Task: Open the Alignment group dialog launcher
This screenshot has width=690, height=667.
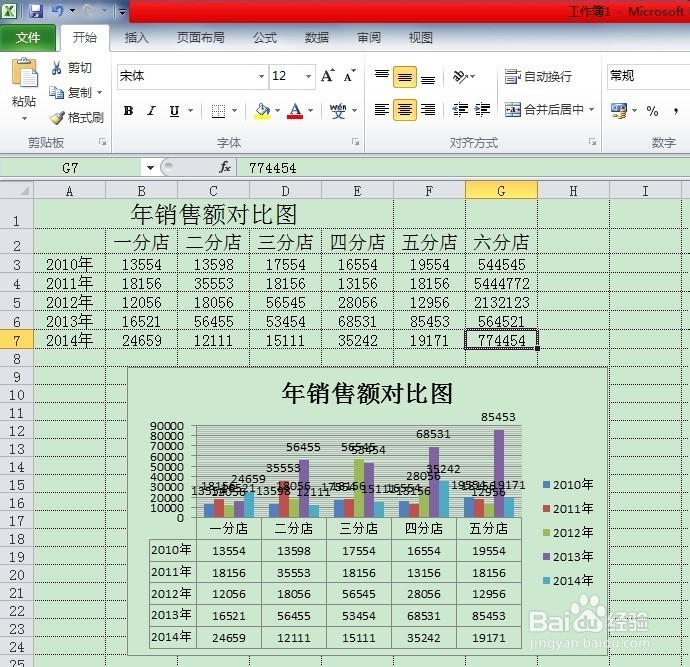Action: click(592, 142)
